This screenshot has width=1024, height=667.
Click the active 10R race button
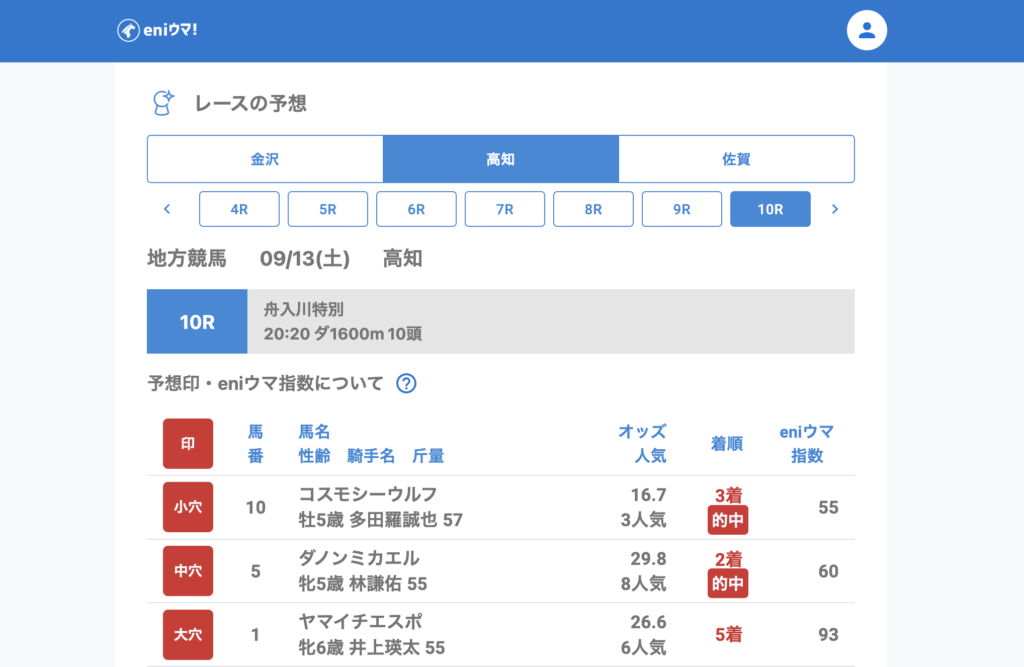[770, 209]
